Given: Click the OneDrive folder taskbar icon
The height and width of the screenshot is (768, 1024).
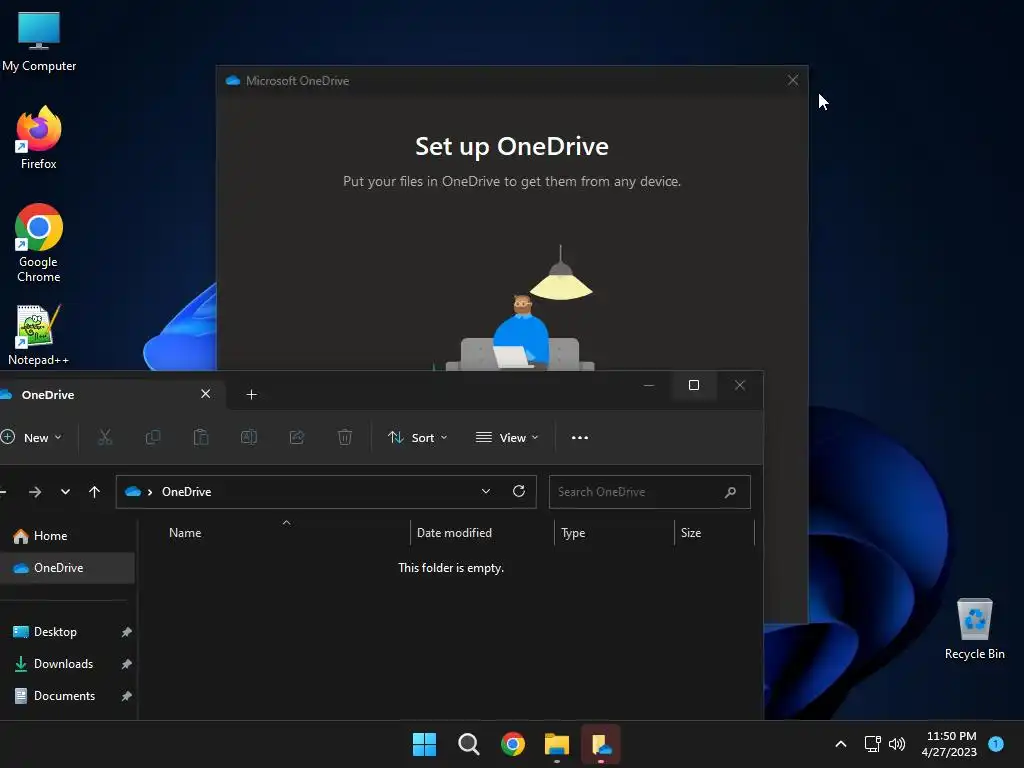Looking at the screenshot, I should (601, 744).
